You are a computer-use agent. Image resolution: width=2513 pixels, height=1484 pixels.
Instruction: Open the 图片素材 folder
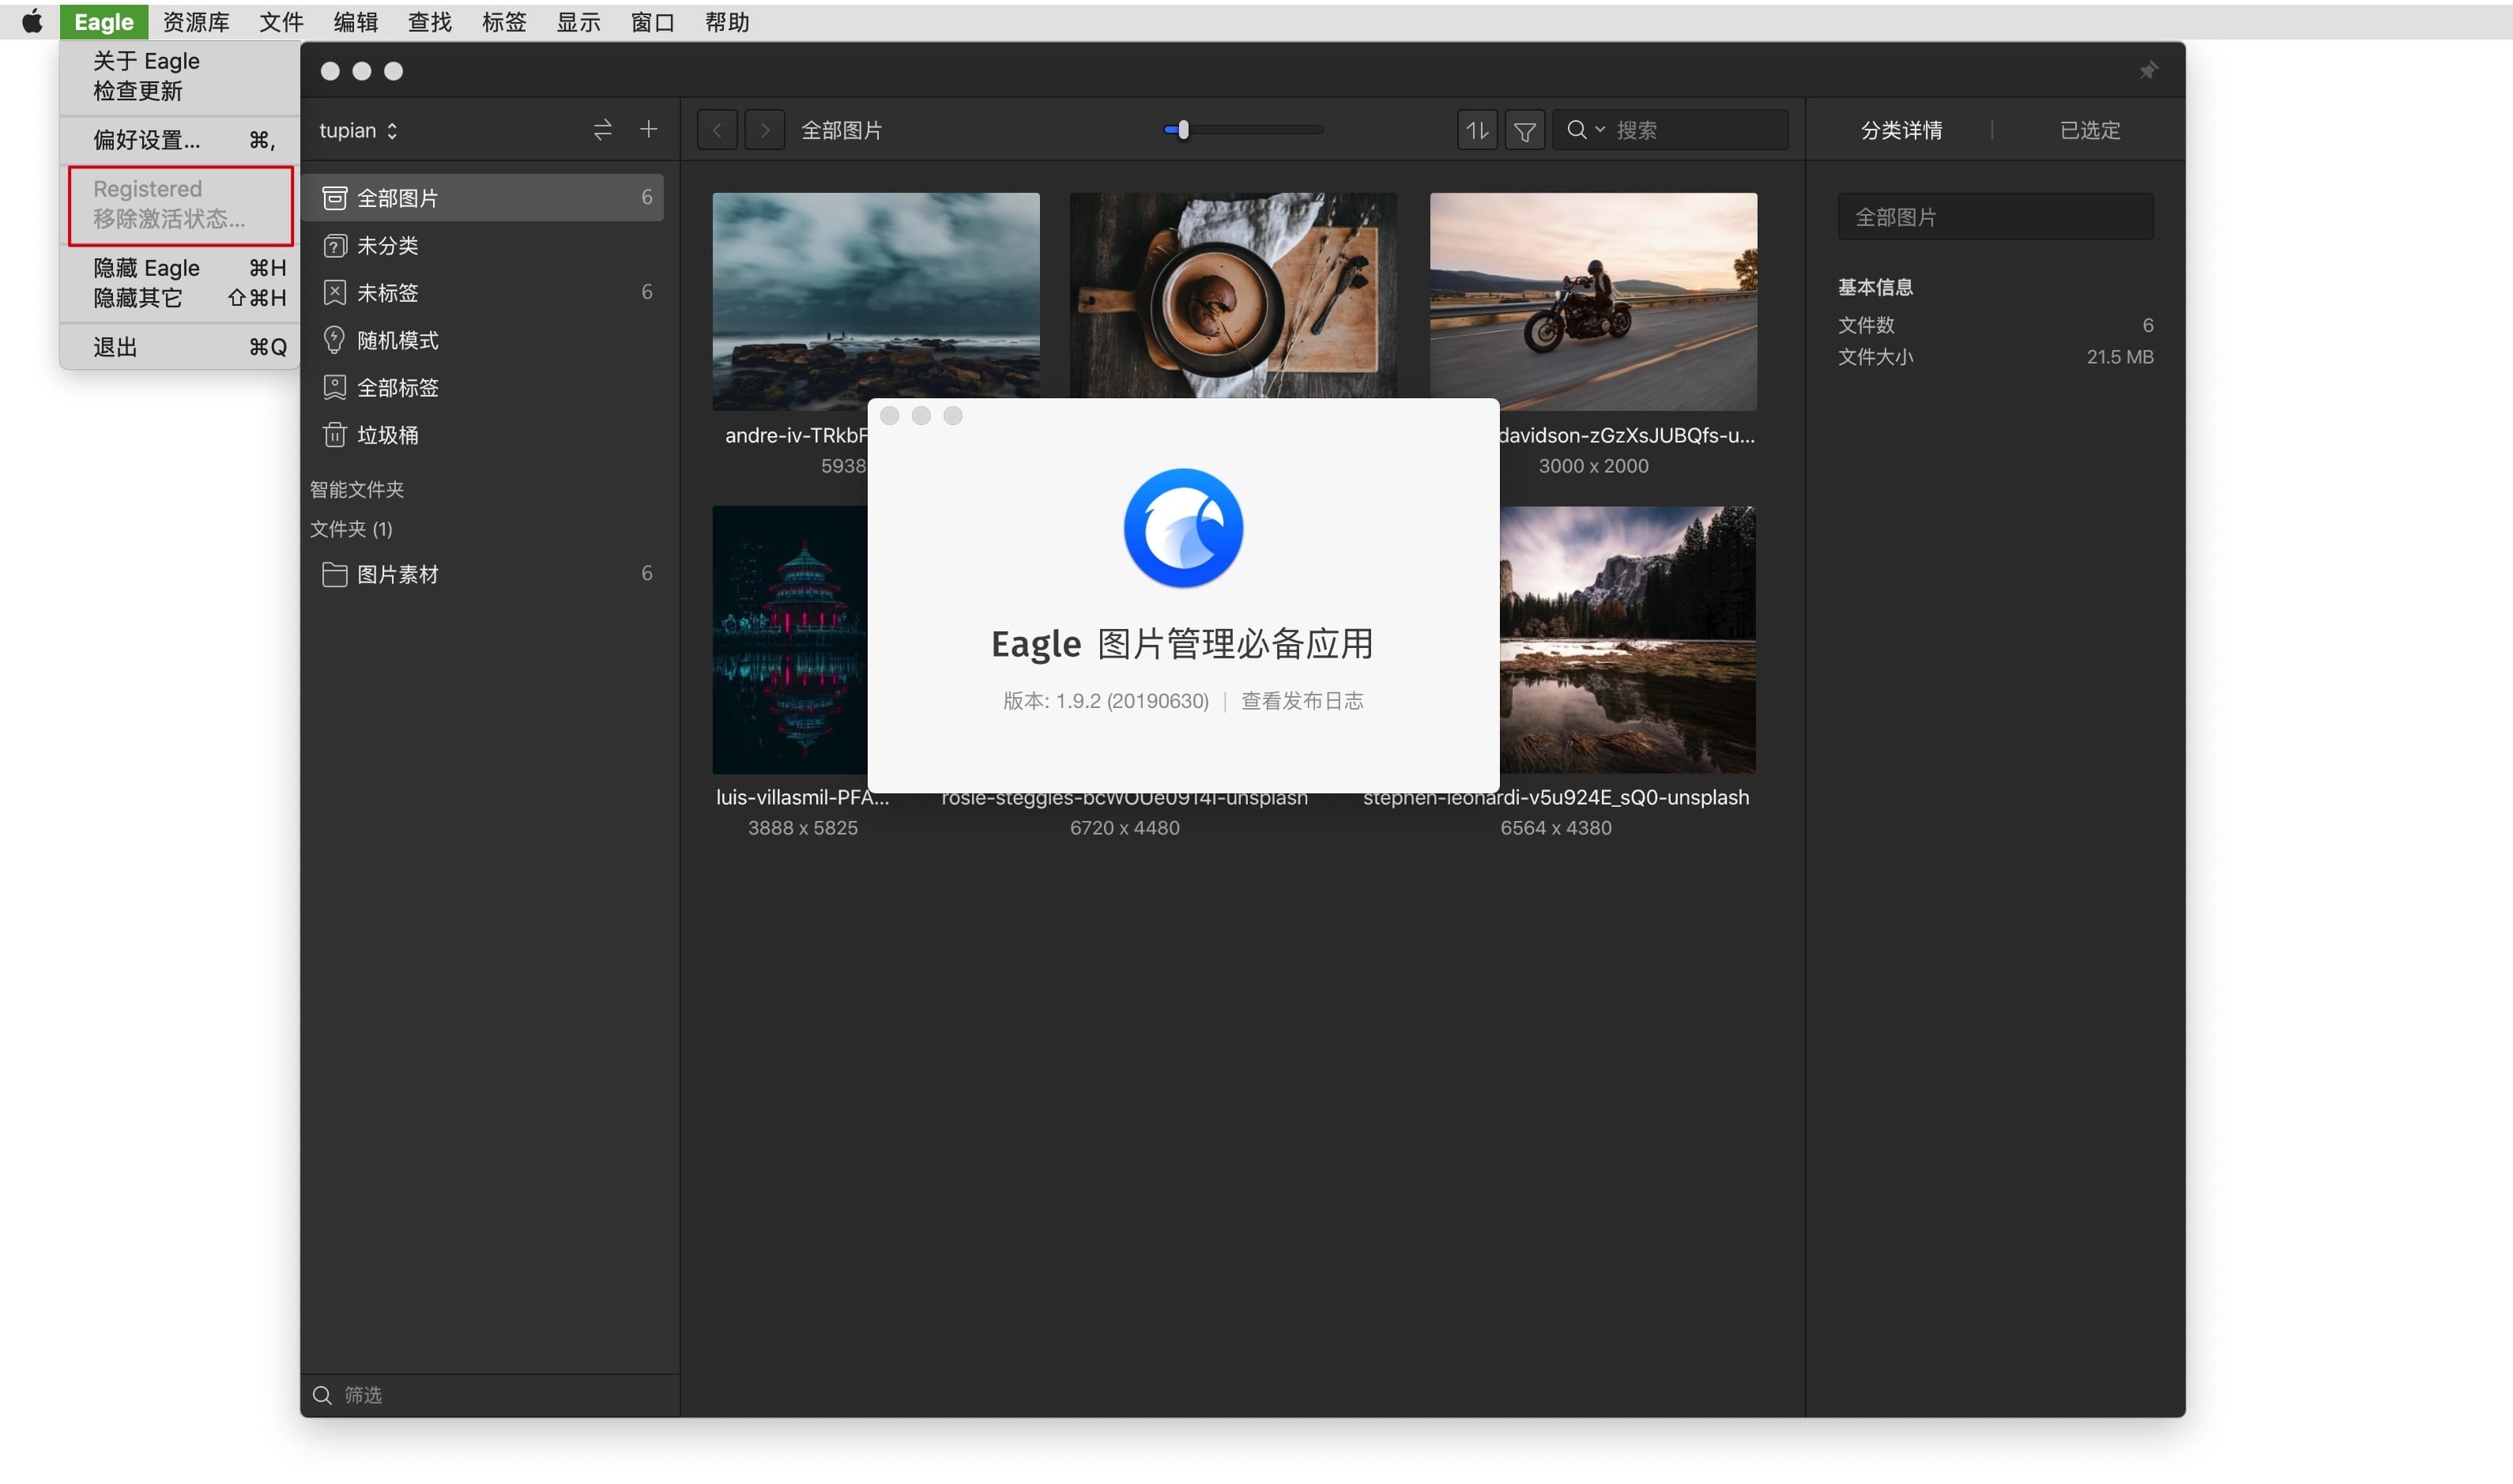pyautogui.click(x=397, y=574)
